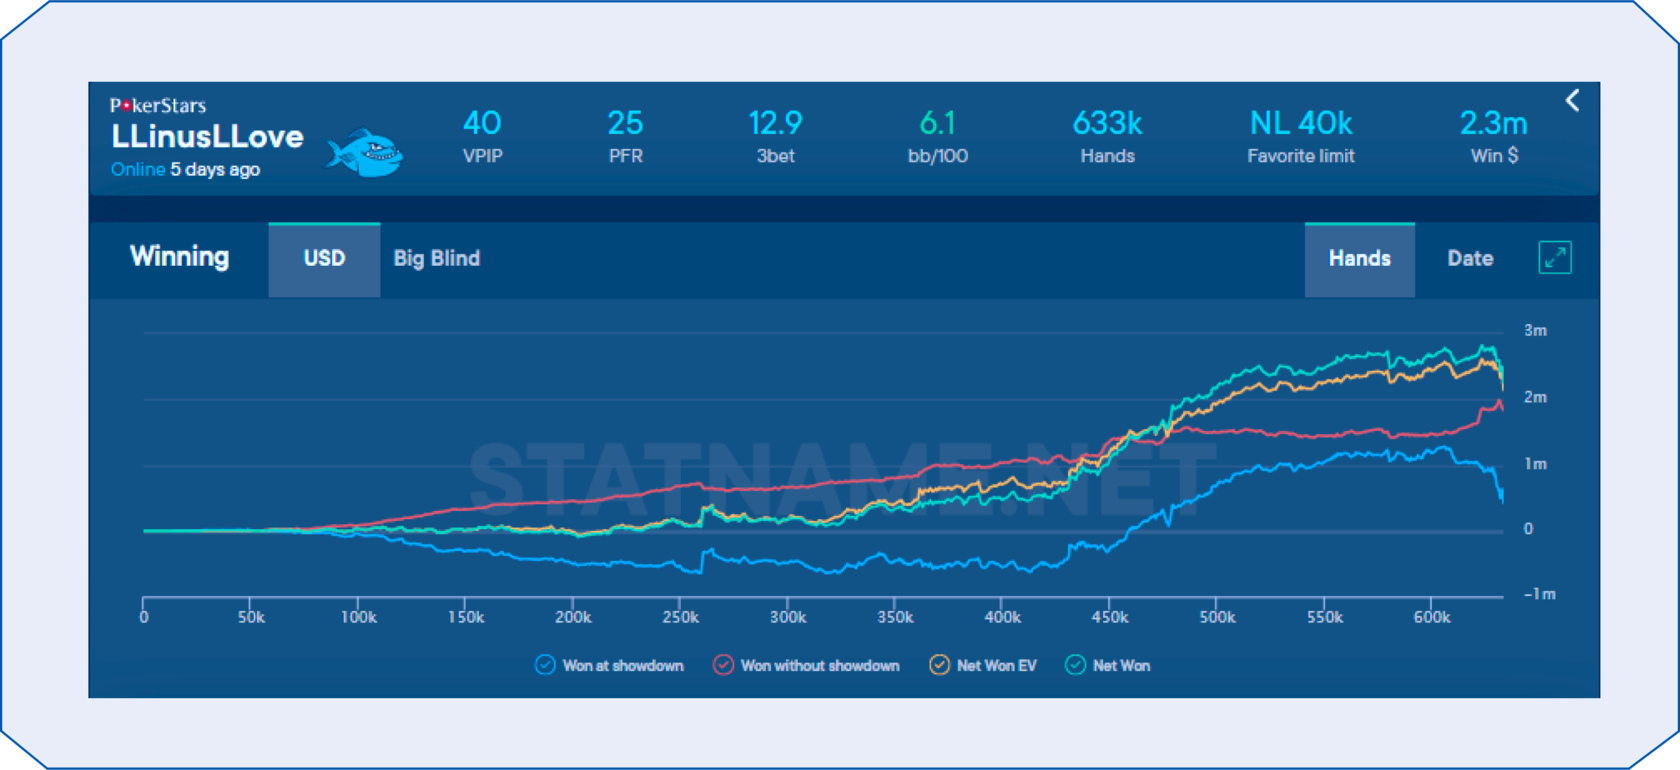Click the 40 VPIP stat
1680x770 pixels.
(x=482, y=136)
